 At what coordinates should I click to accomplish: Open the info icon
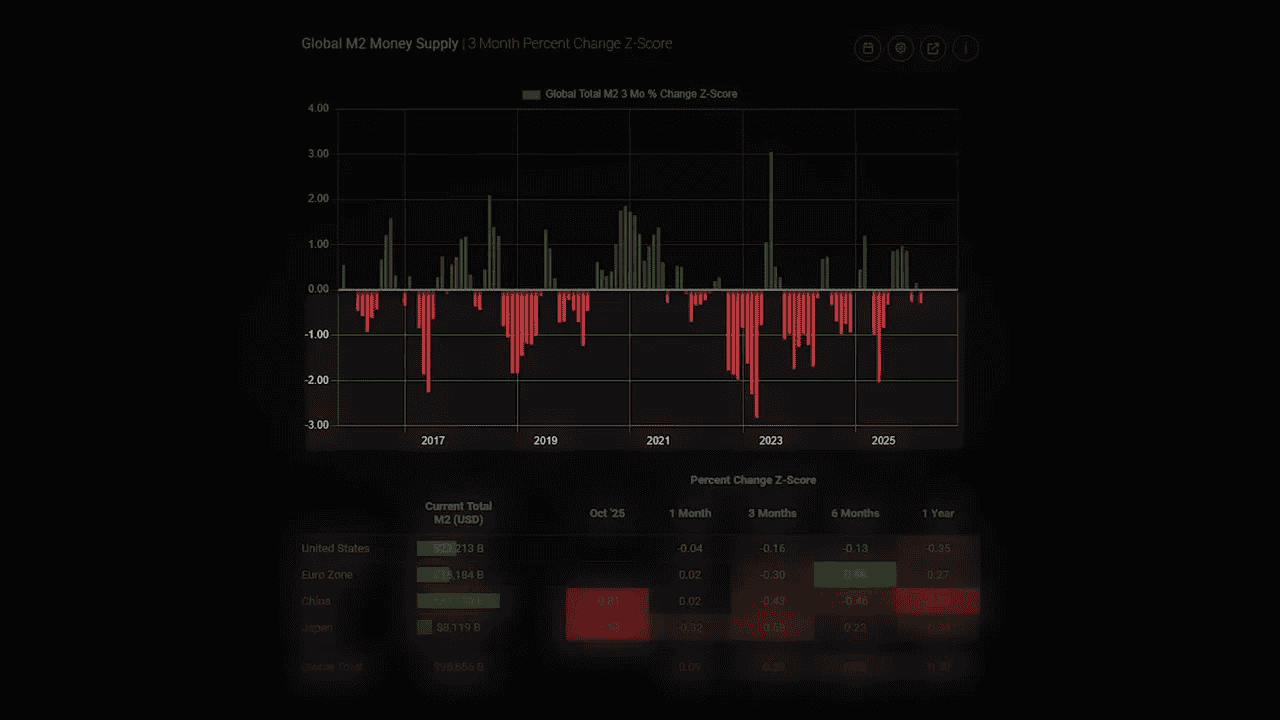(965, 48)
